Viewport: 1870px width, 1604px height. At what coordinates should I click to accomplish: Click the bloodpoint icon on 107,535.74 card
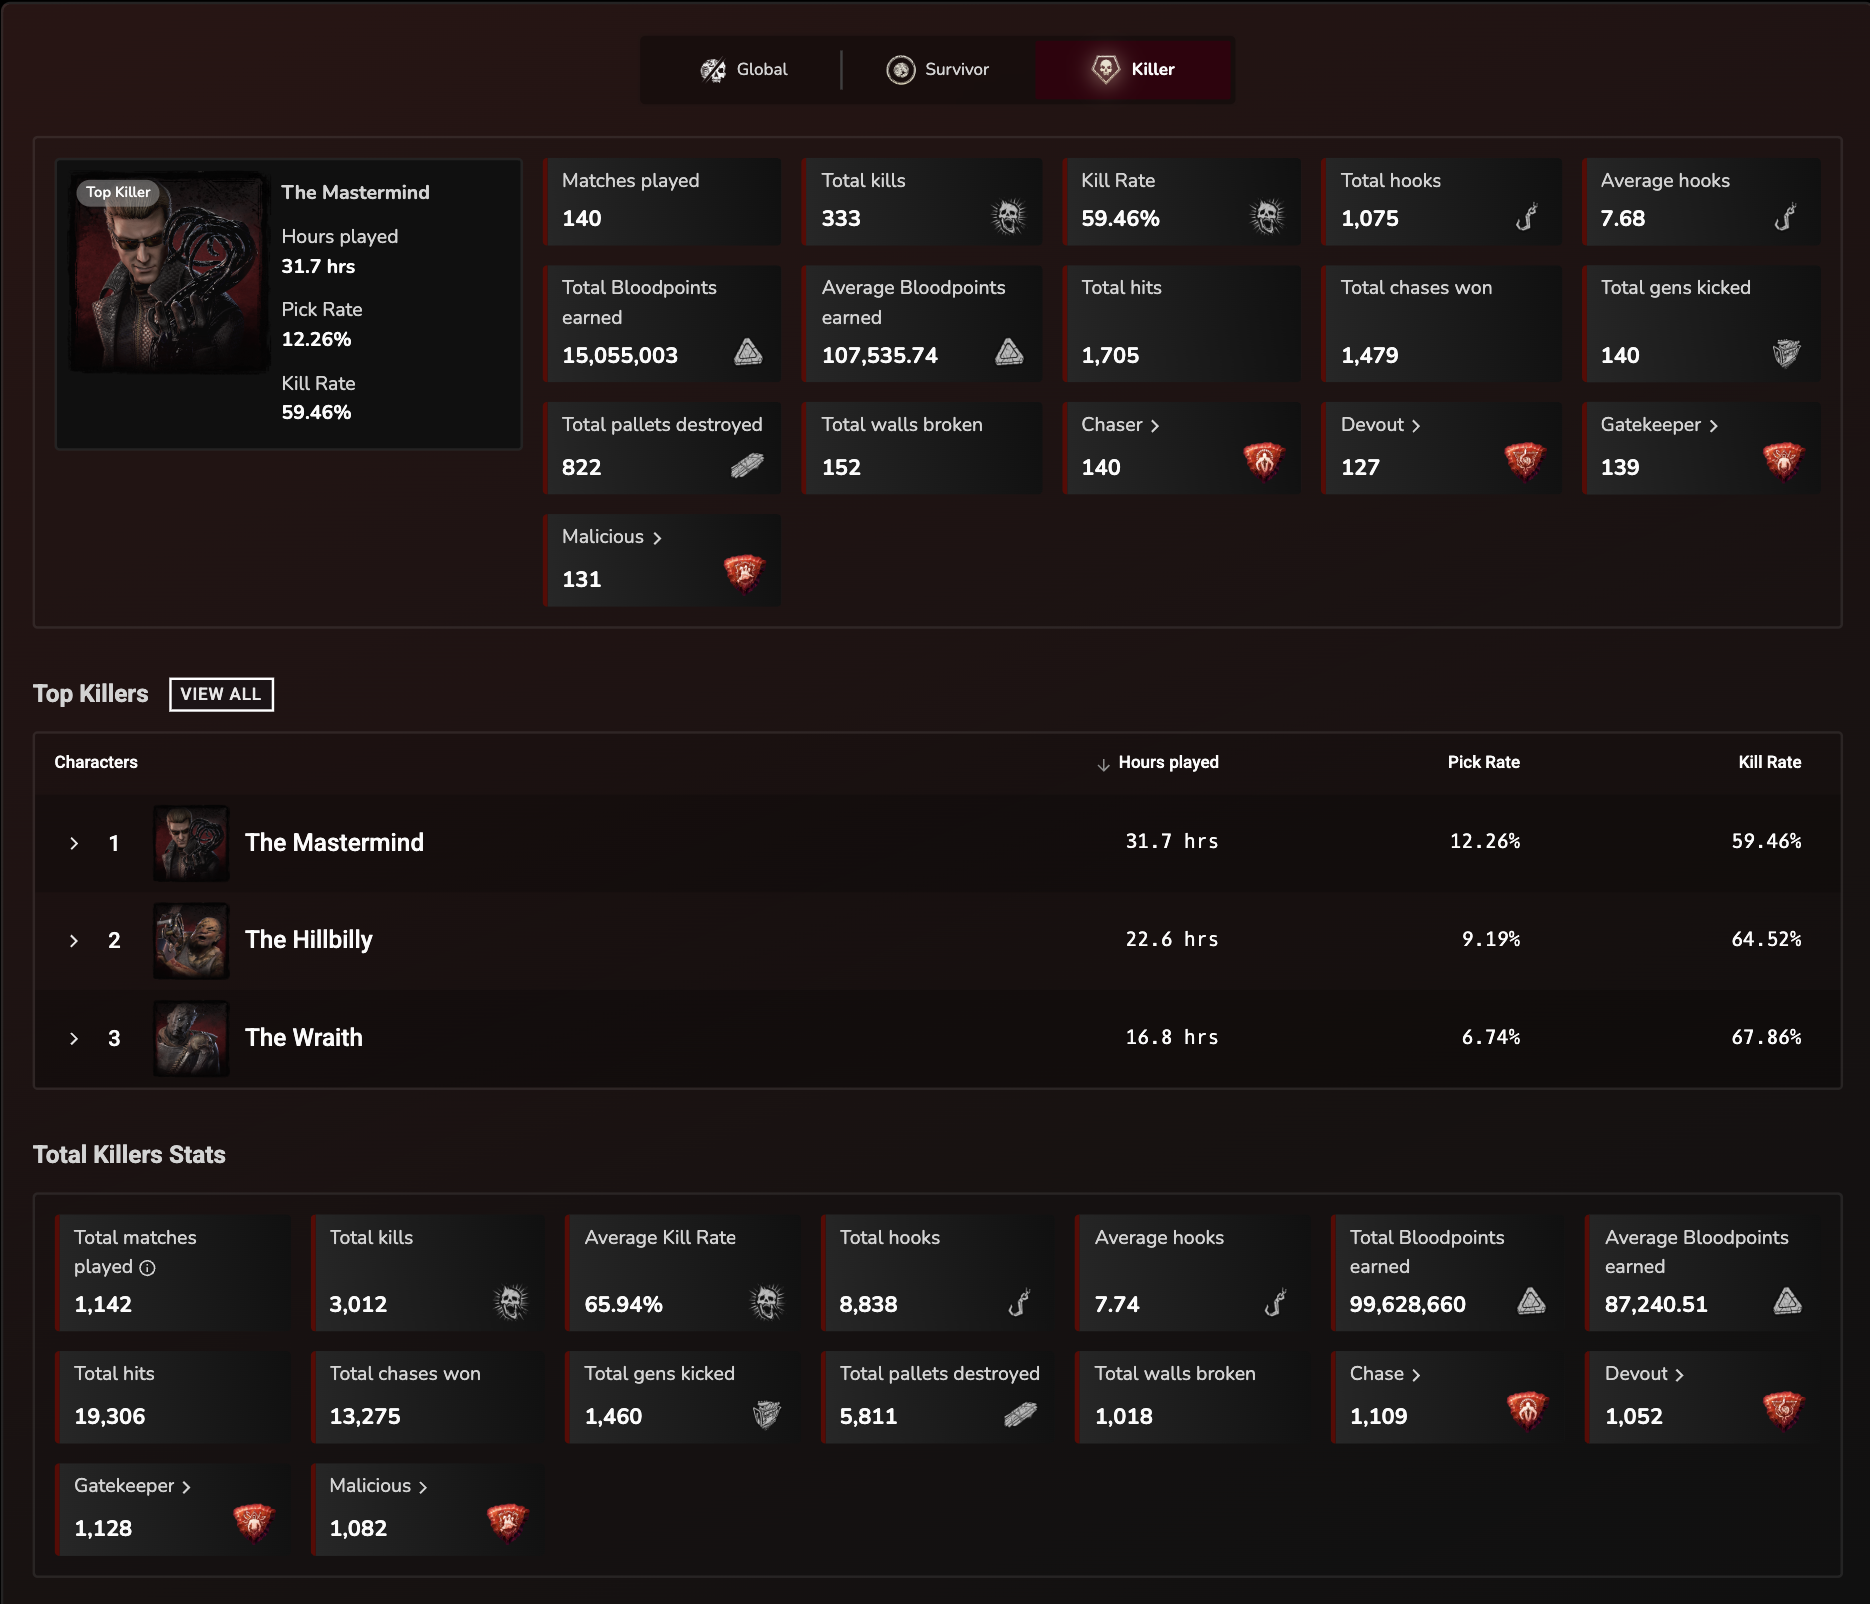coord(1009,352)
